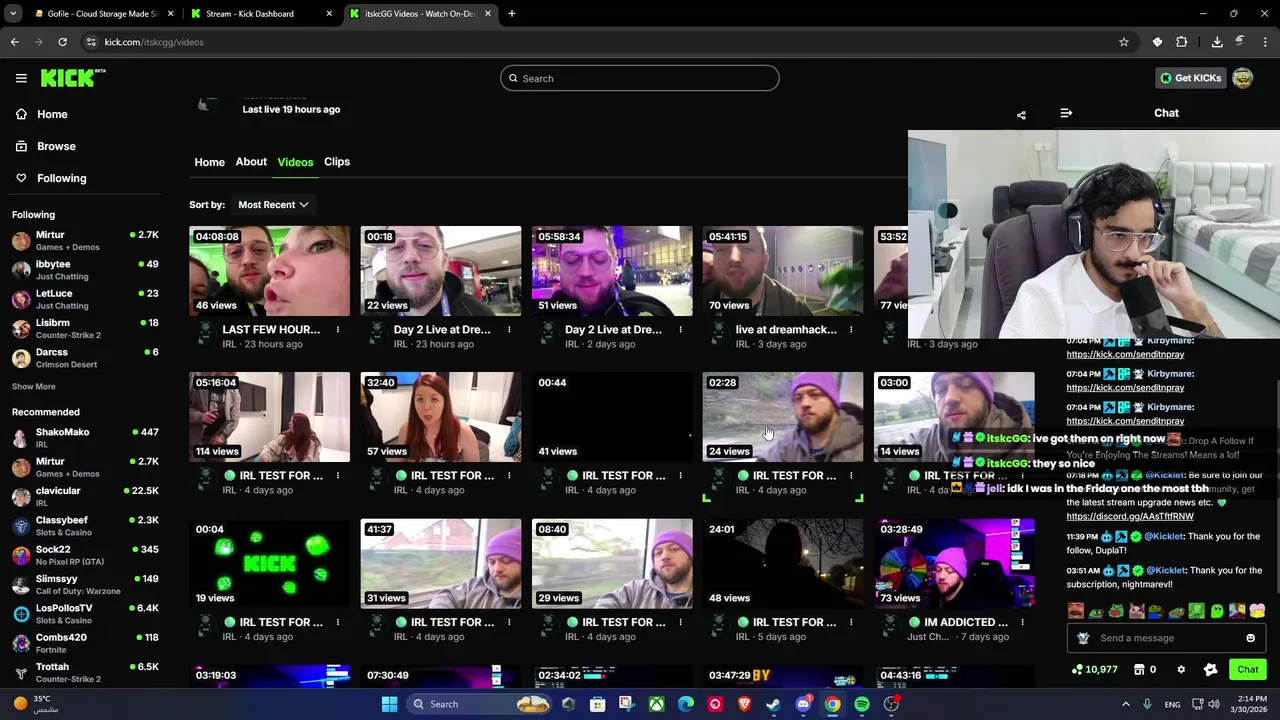The image size is (1280, 720).
Task: Open options menu for LAST FEW HOUR video
Action: click(338, 330)
